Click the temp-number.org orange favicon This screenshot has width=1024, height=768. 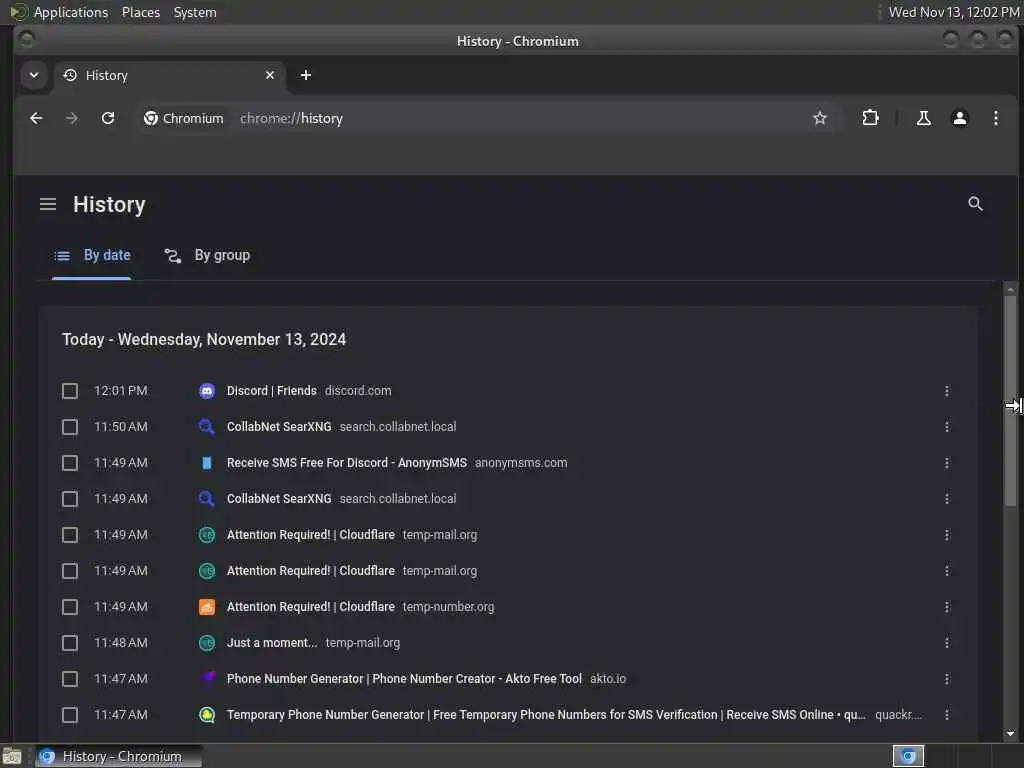click(206, 607)
